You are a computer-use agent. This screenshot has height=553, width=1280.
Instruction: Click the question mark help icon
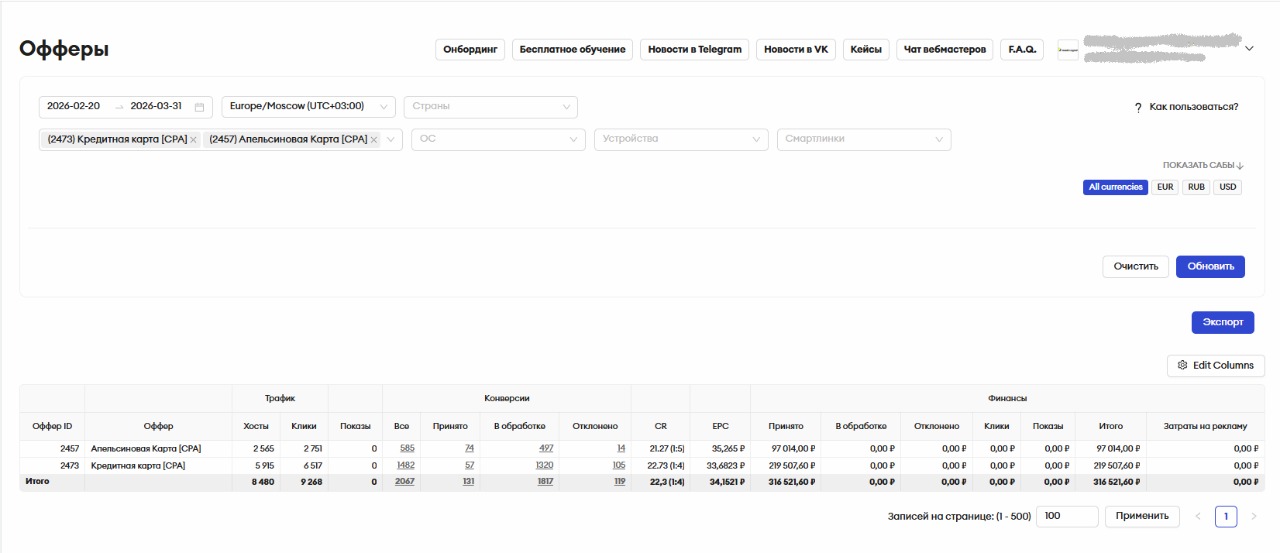pos(1138,107)
